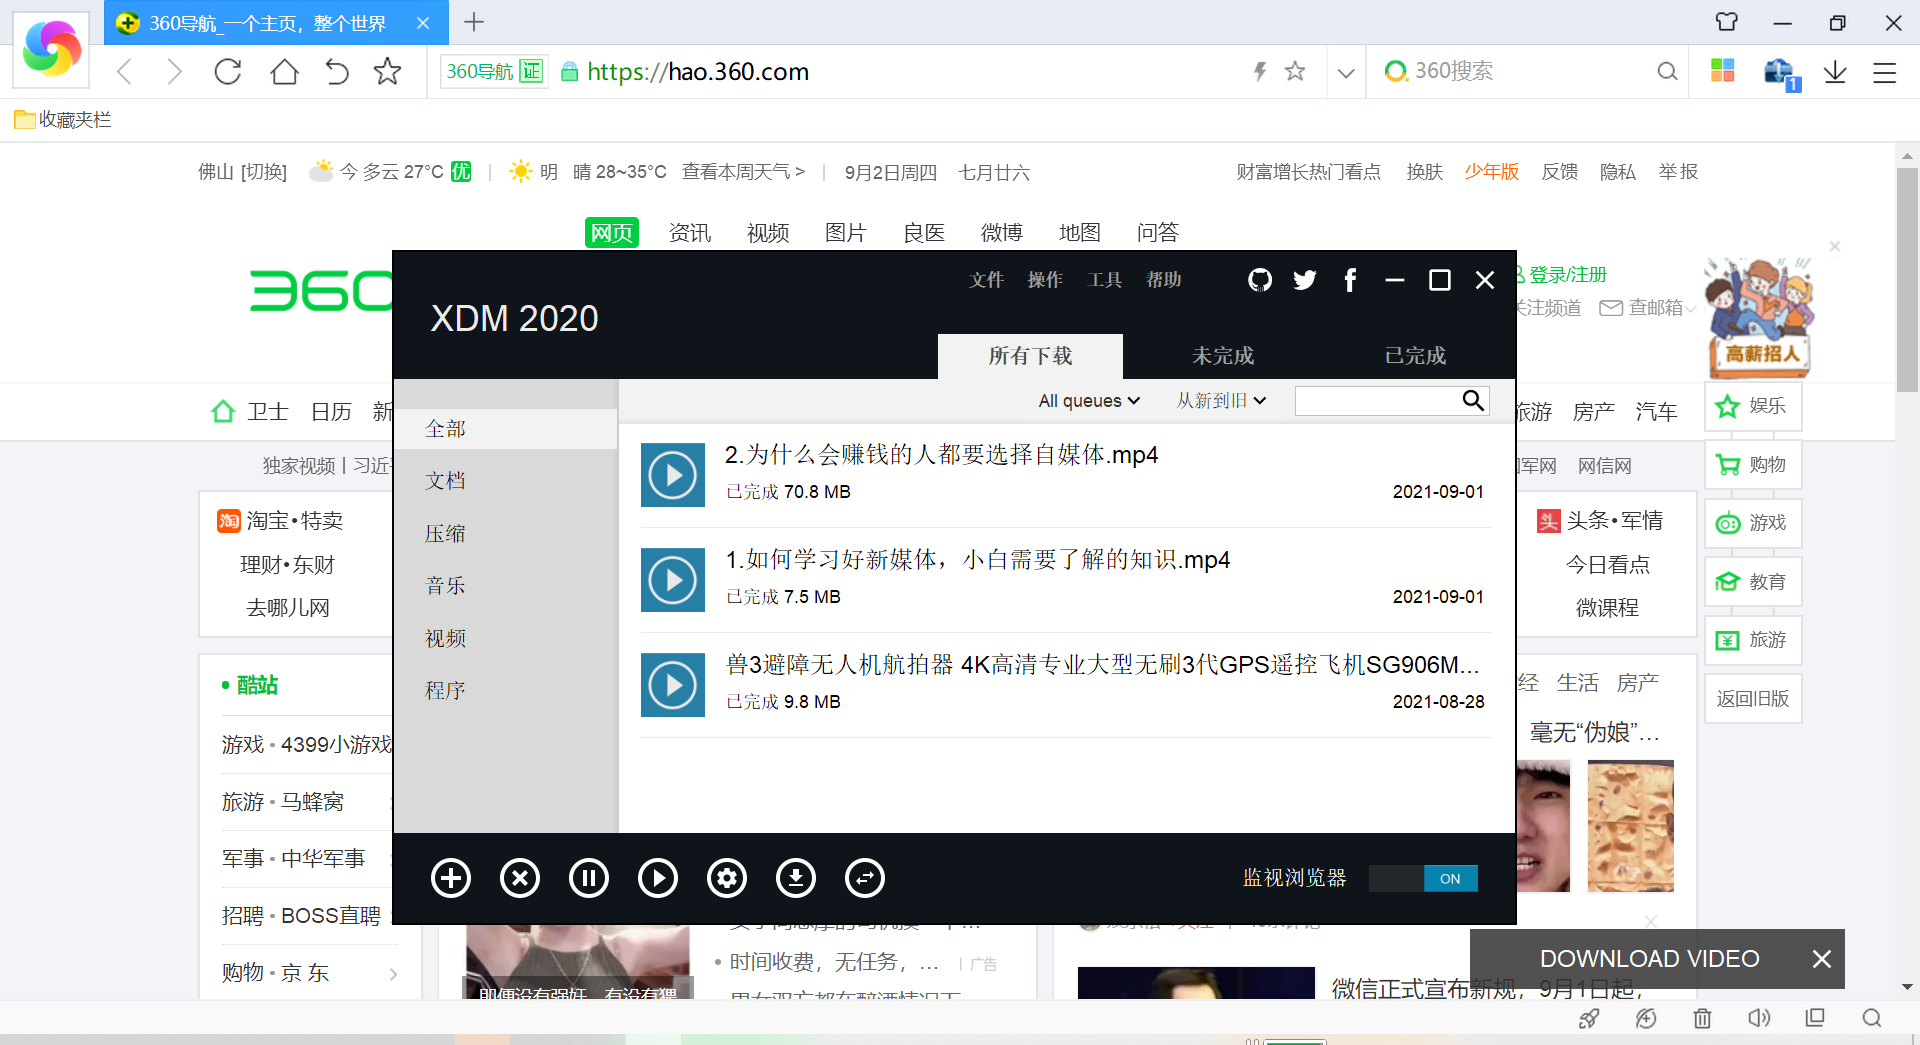Click the 资讯 search category tab
The image size is (1920, 1045).
click(x=690, y=233)
